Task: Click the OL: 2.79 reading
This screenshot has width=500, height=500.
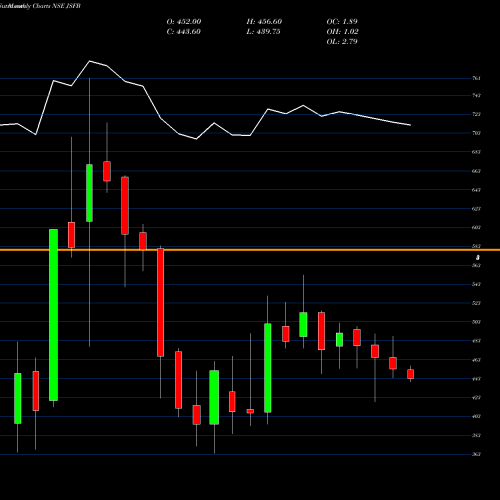Action: click(x=342, y=42)
